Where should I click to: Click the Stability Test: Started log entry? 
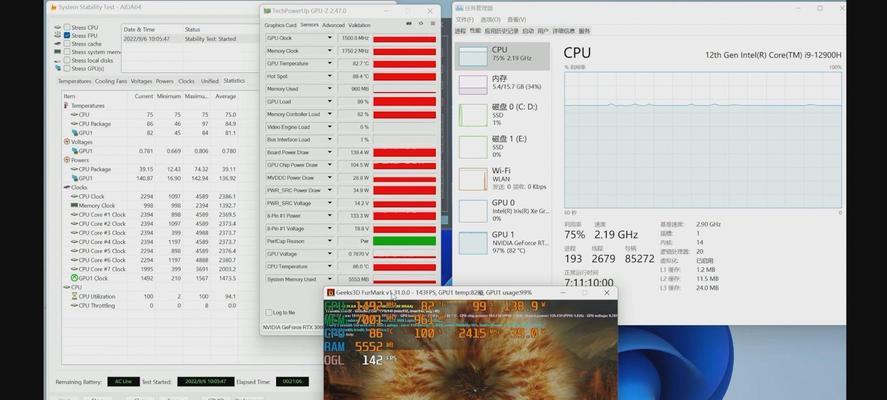[x=210, y=39]
